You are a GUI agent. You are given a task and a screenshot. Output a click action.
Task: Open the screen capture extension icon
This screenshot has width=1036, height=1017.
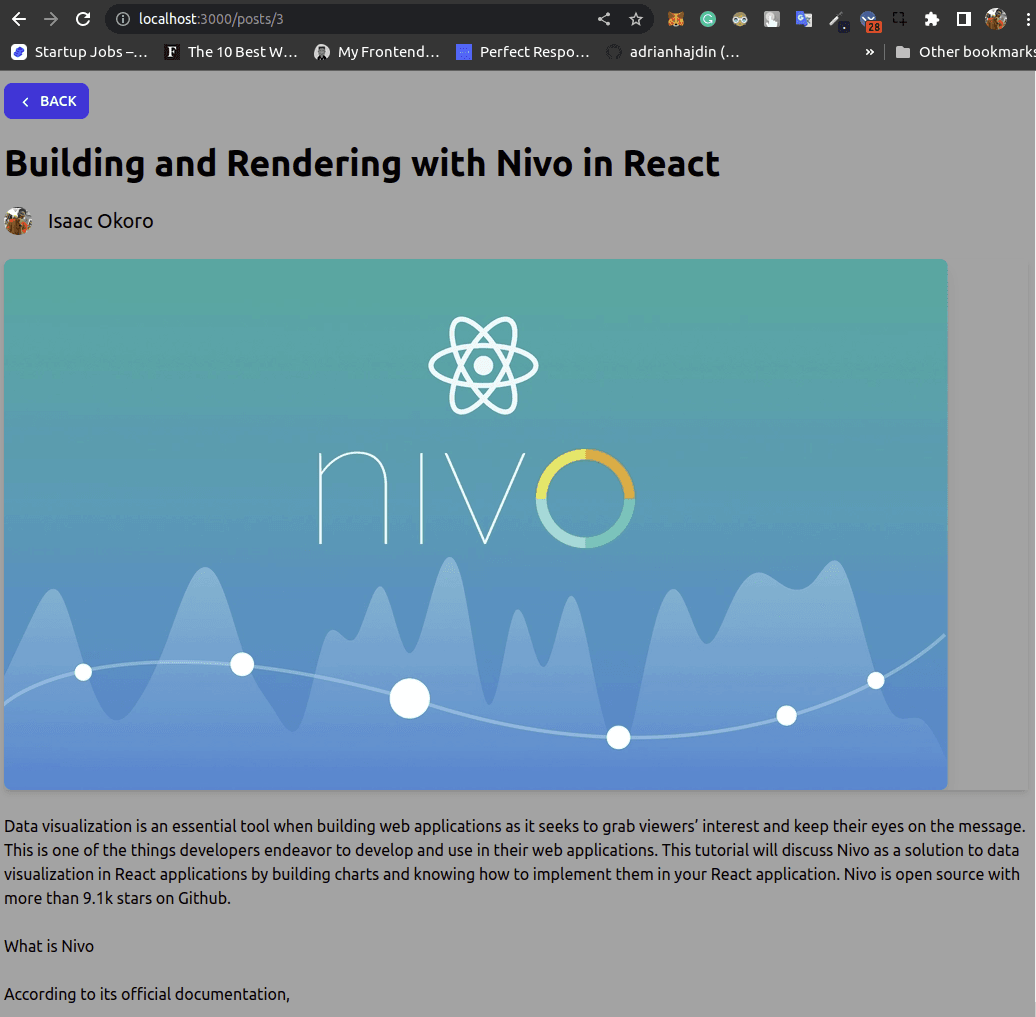pos(900,19)
